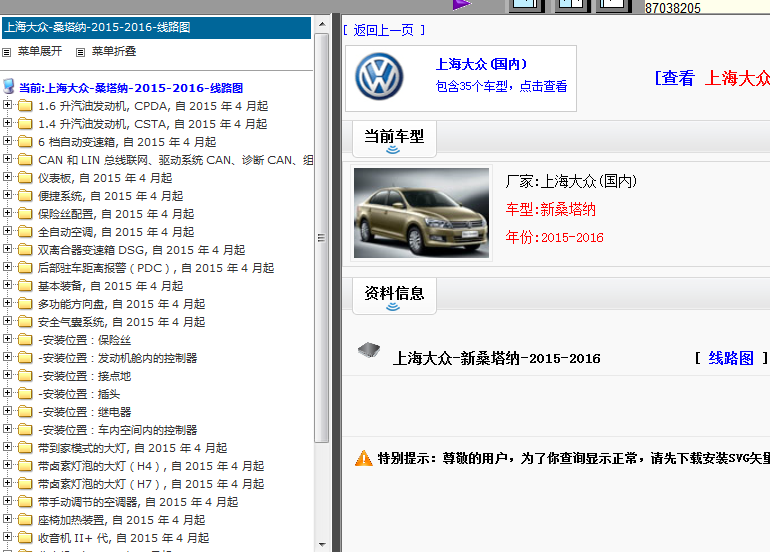Click the blue chevron under 当前车型
This screenshot has width=770, height=552.
393,150
